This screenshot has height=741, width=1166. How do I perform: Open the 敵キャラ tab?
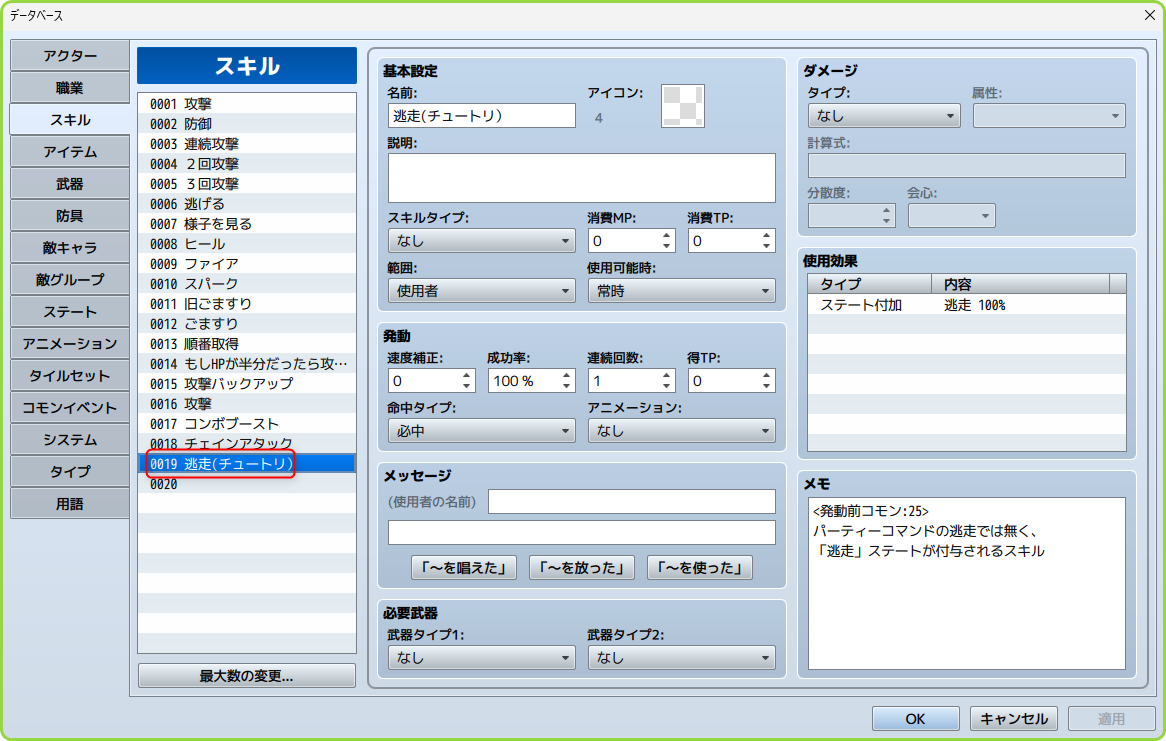tap(70, 248)
